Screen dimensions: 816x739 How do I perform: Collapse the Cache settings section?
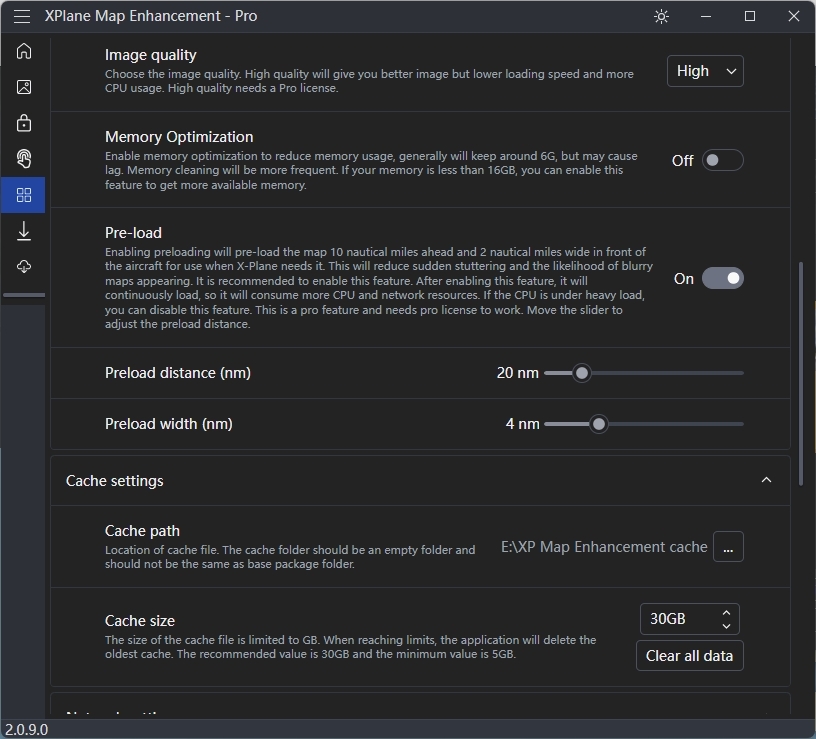click(766, 480)
